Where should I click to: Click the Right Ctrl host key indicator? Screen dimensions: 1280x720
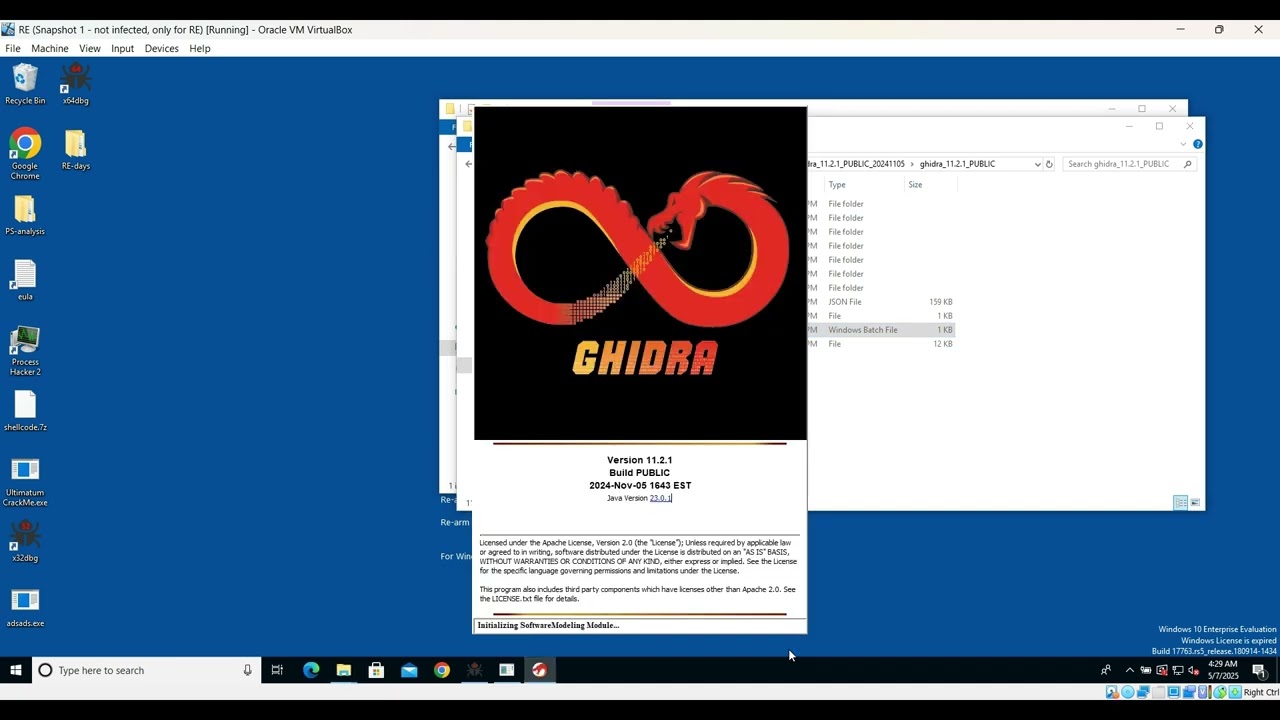[x=1261, y=692]
